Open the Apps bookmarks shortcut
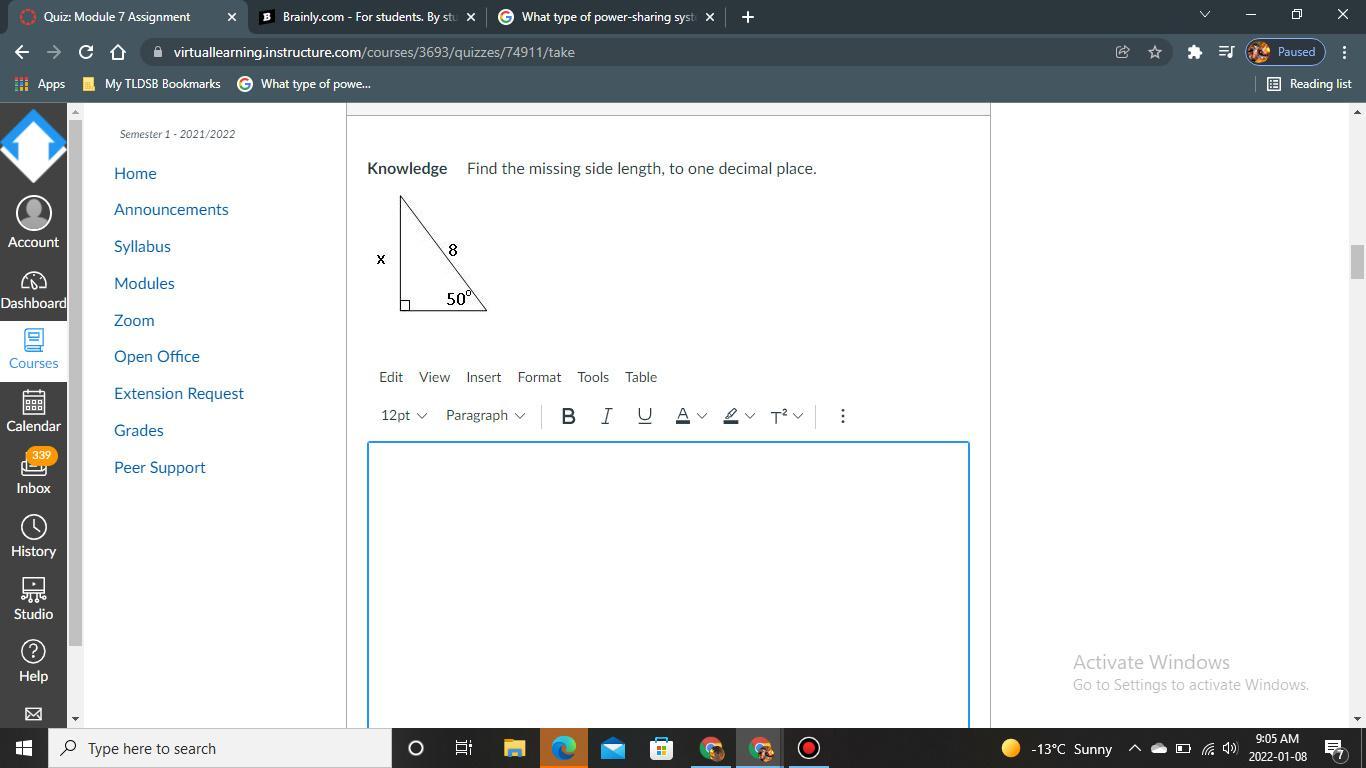This screenshot has width=1366, height=768. pyautogui.click(x=40, y=84)
